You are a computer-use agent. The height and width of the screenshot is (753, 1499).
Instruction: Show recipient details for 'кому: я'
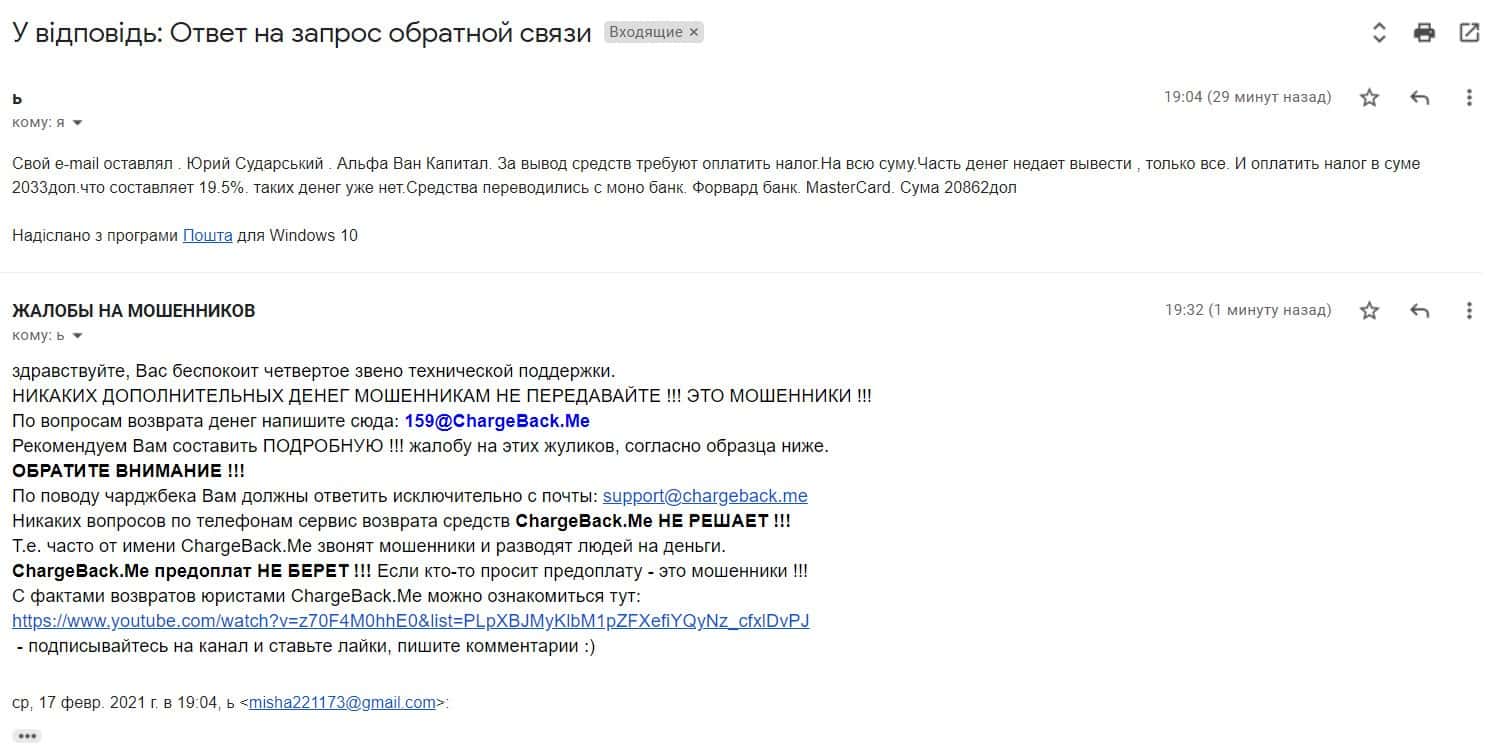(77, 123)
